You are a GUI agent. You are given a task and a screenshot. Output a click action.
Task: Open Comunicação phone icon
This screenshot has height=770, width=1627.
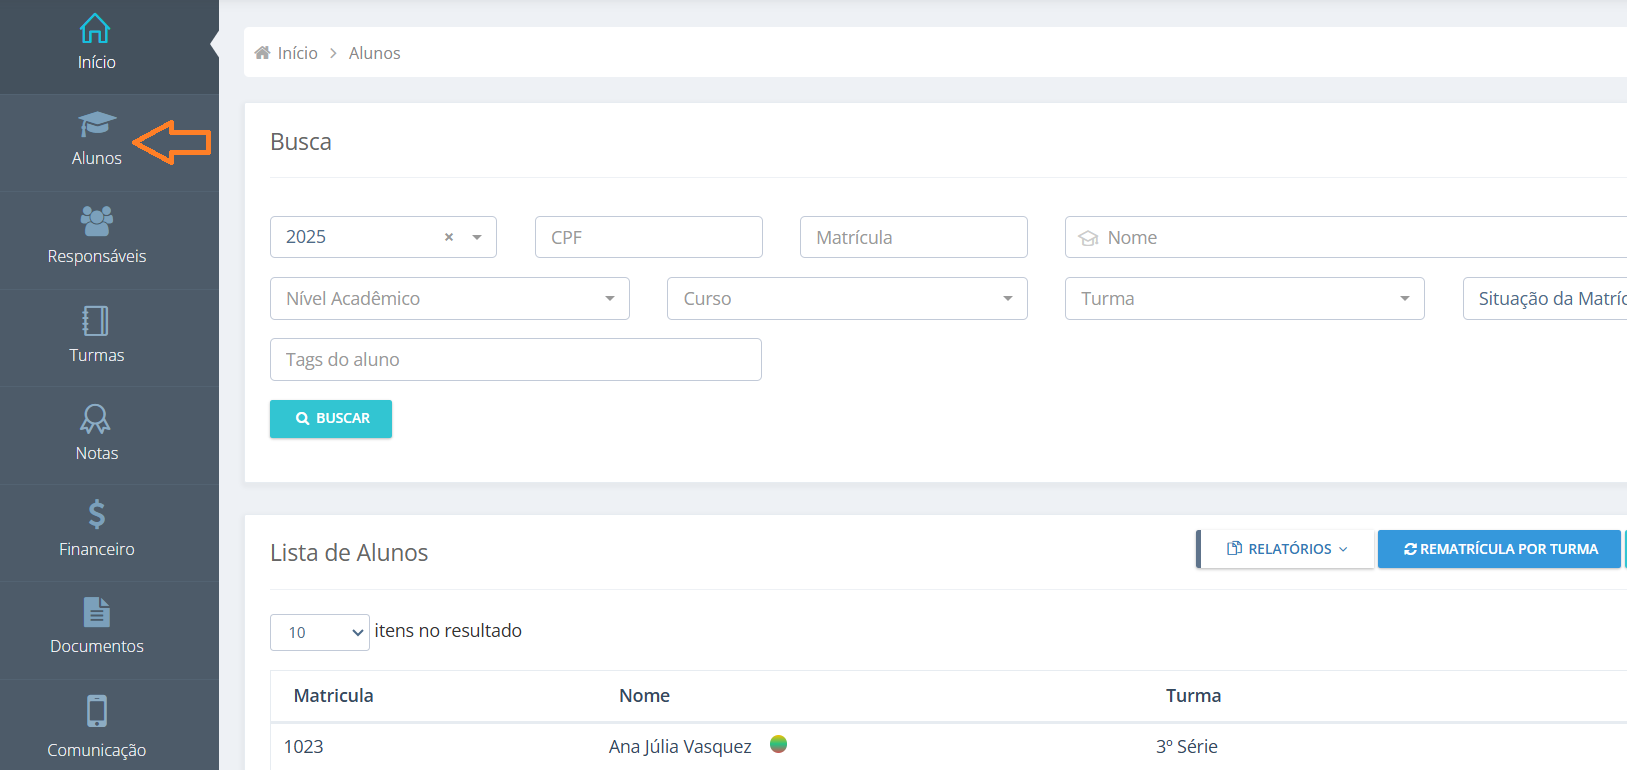click(96, 711)
